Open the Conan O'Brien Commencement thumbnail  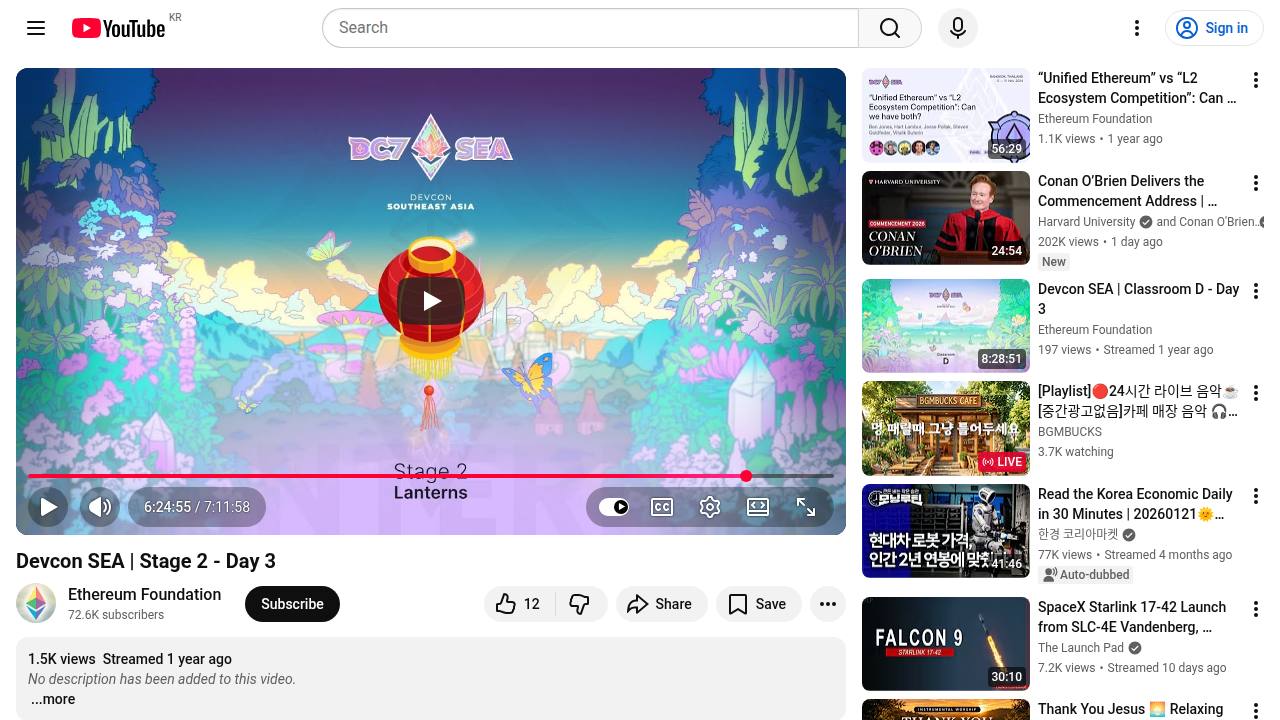[x=946, y=218]
